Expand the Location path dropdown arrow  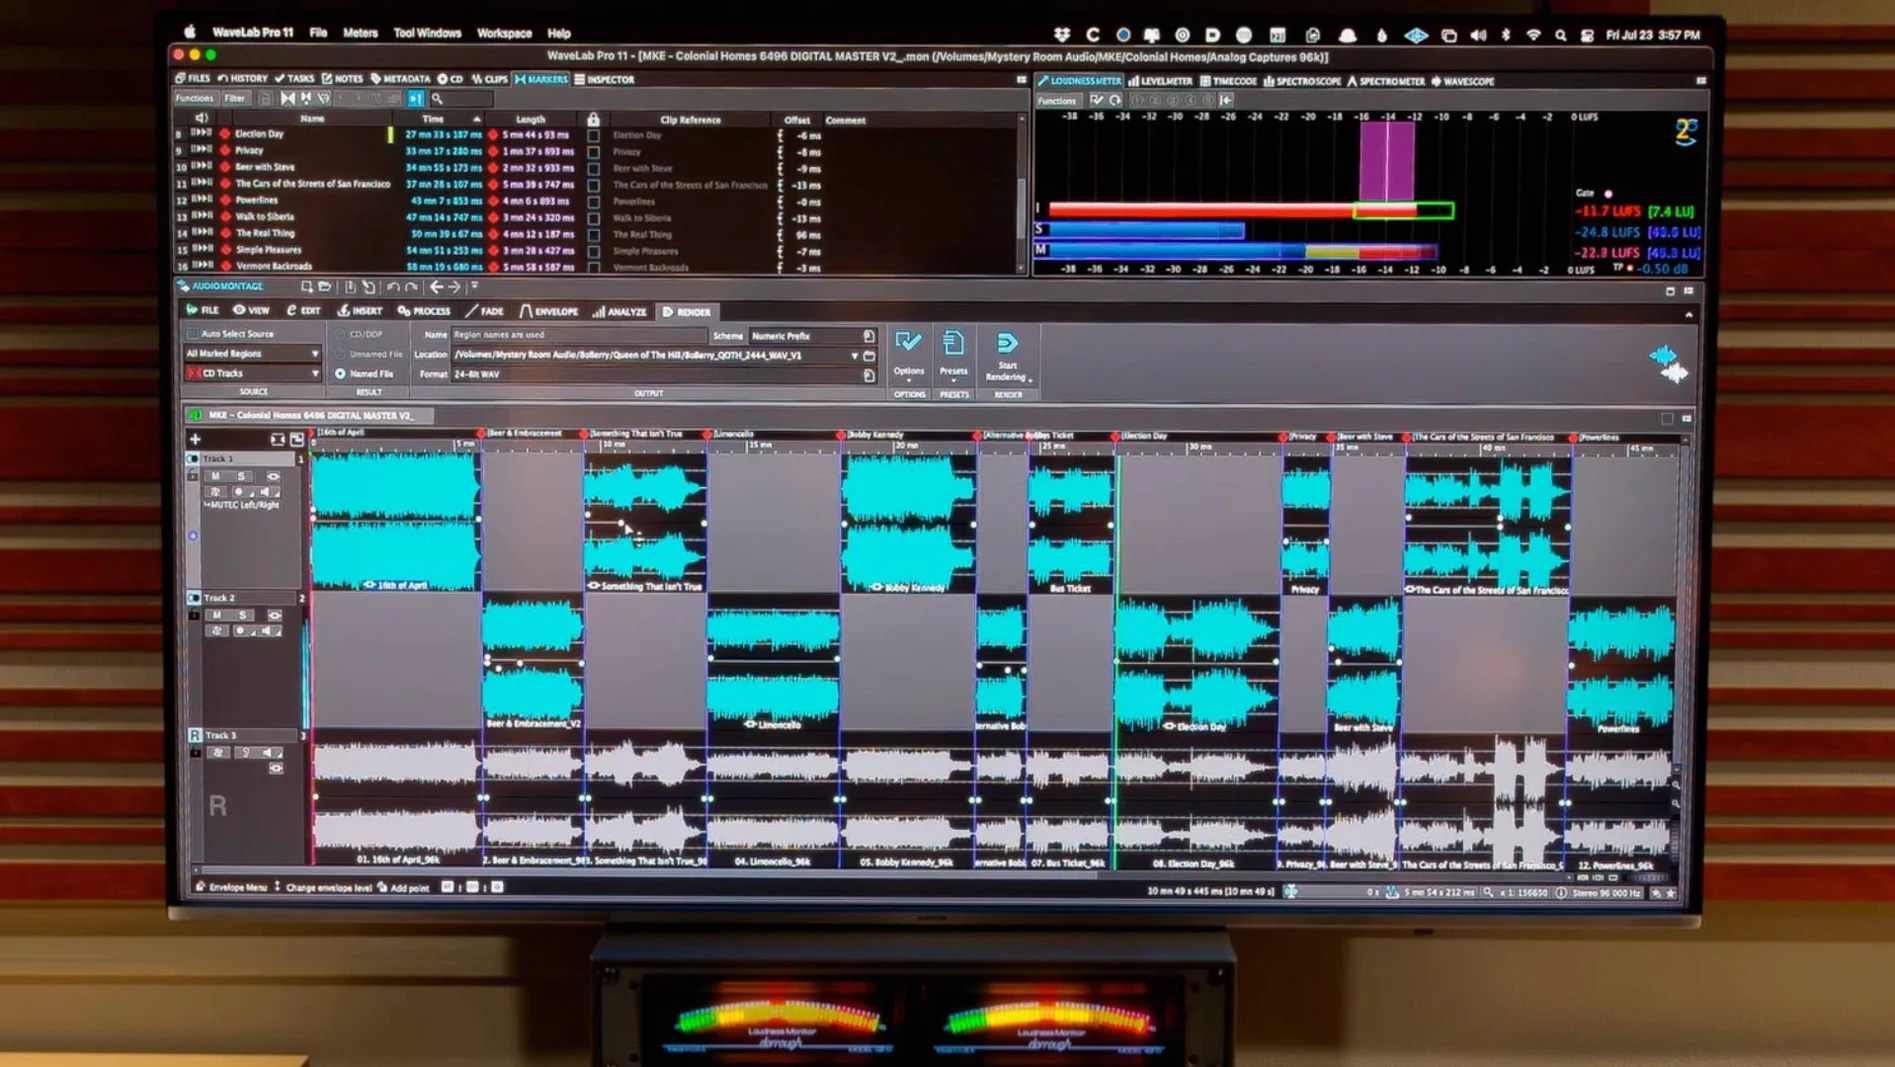pyautogui.click(x=855, y=355)
